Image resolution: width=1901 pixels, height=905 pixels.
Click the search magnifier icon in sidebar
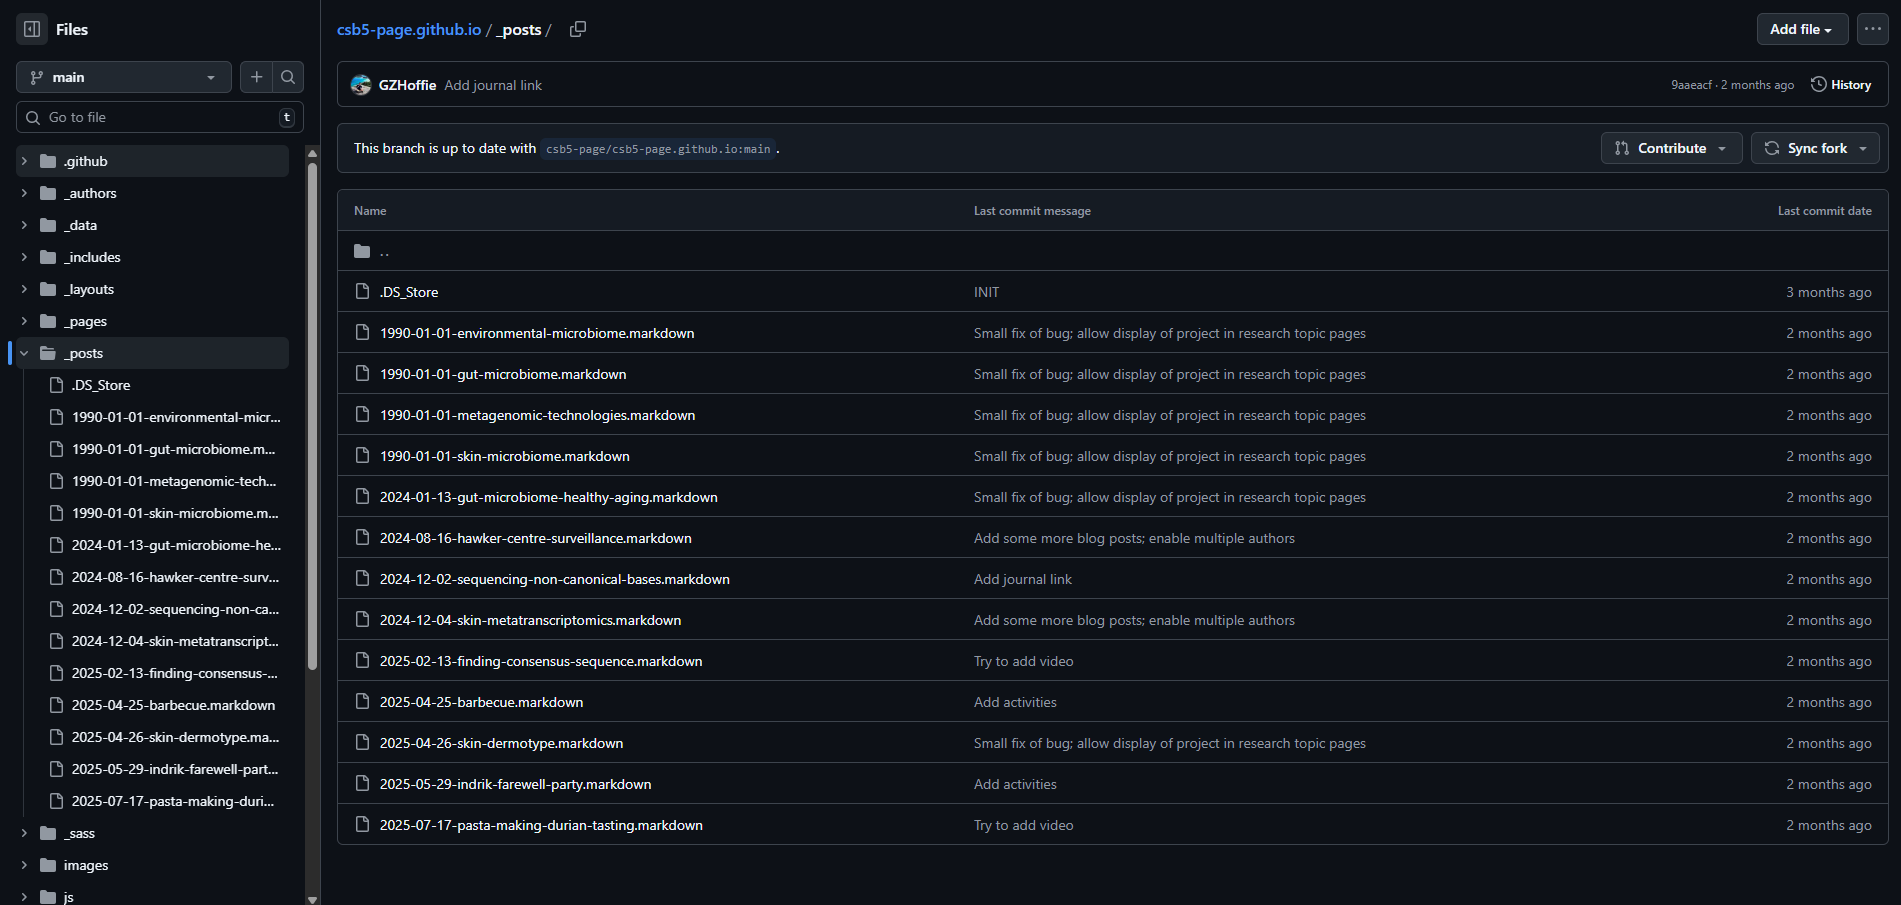point(288,77)
